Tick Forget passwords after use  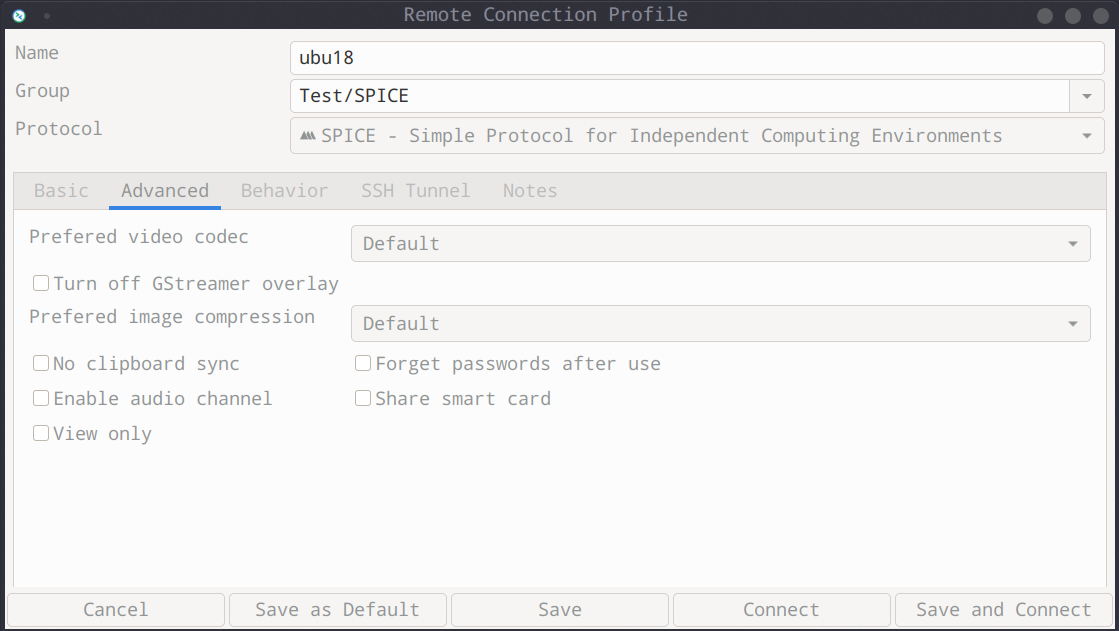363,364
